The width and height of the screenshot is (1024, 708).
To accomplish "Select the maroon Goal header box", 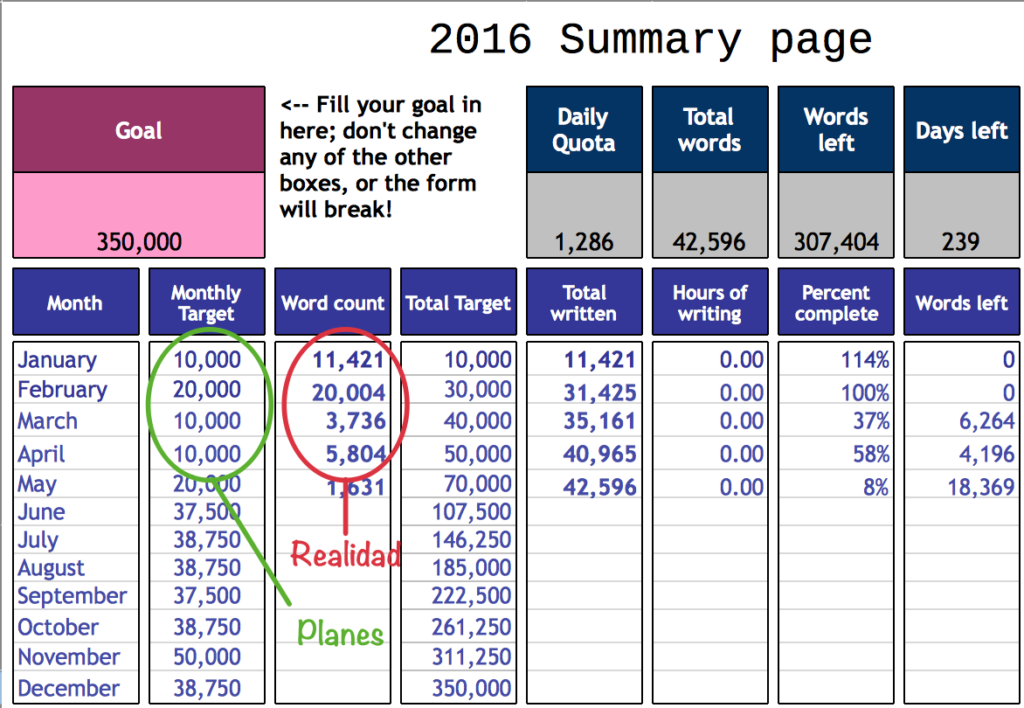I will [x=139, y=130].
